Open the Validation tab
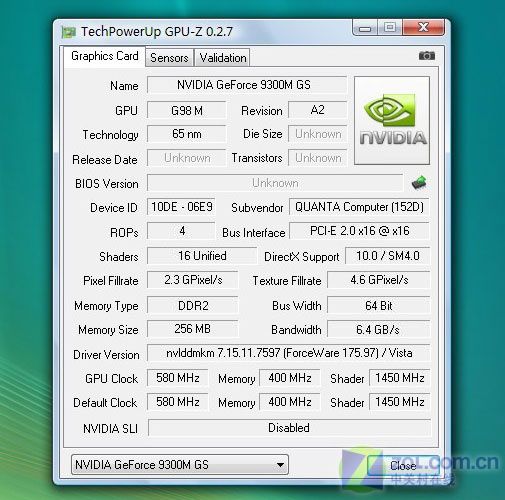Viewport: 505px width, 500px height. [222, 58]
